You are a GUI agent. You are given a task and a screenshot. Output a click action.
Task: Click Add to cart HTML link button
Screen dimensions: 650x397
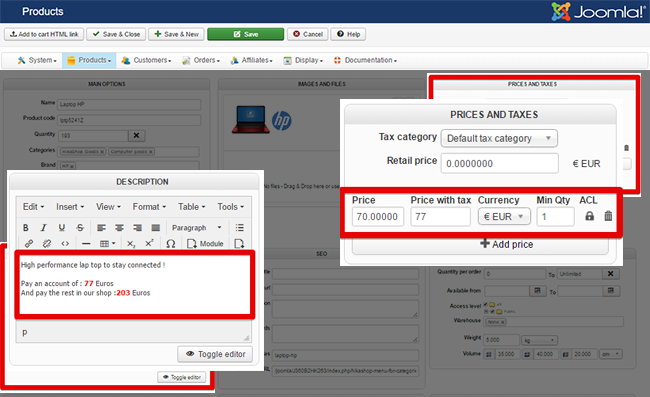pyautogui.click(x=44, y=34)
